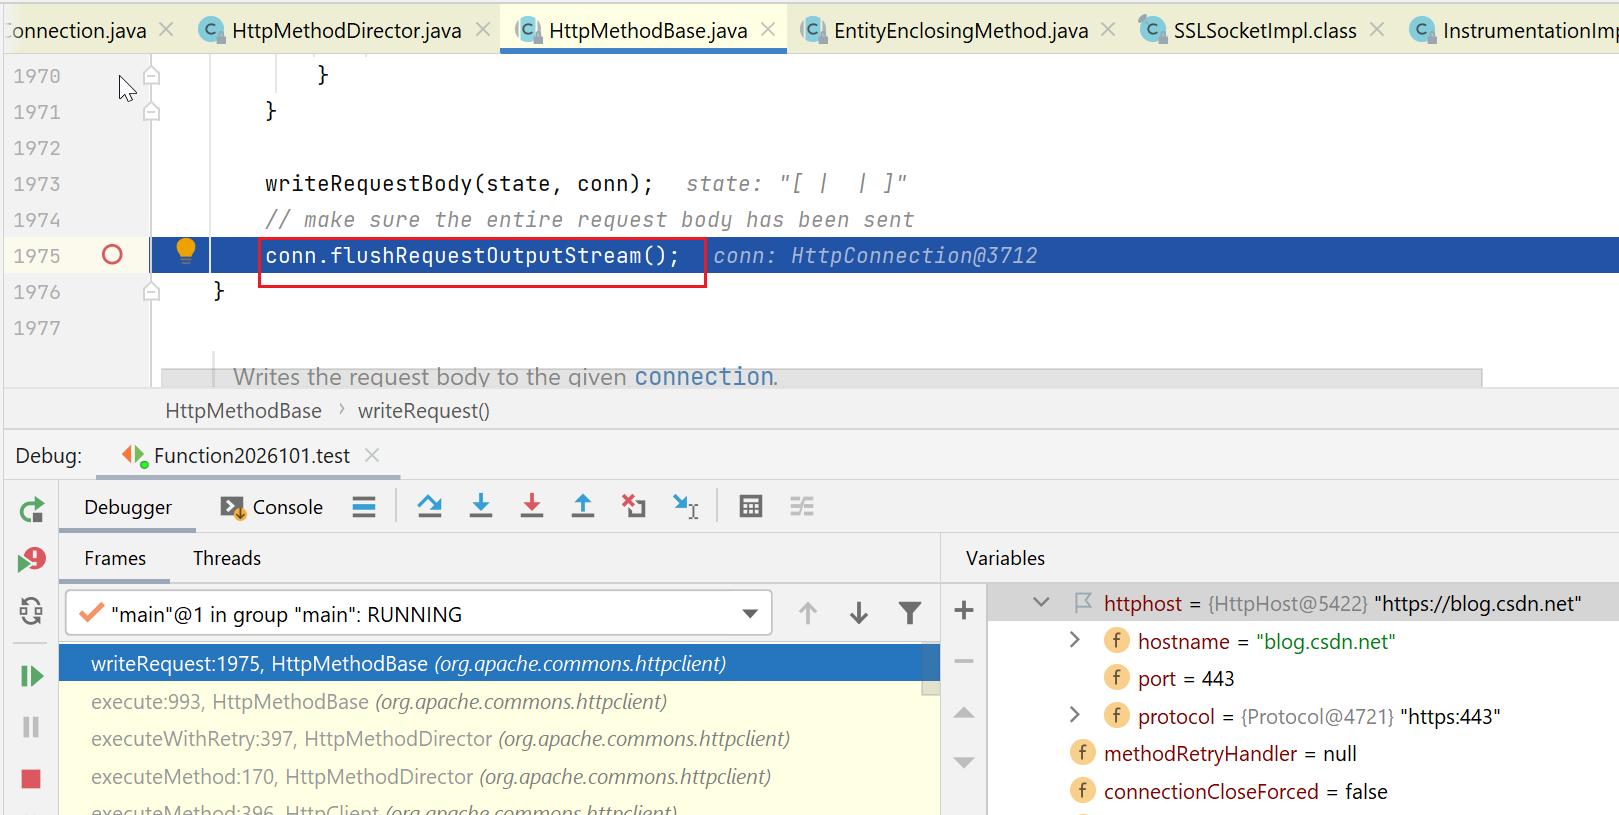Expand the hostname variable node

pos(1075,640)
